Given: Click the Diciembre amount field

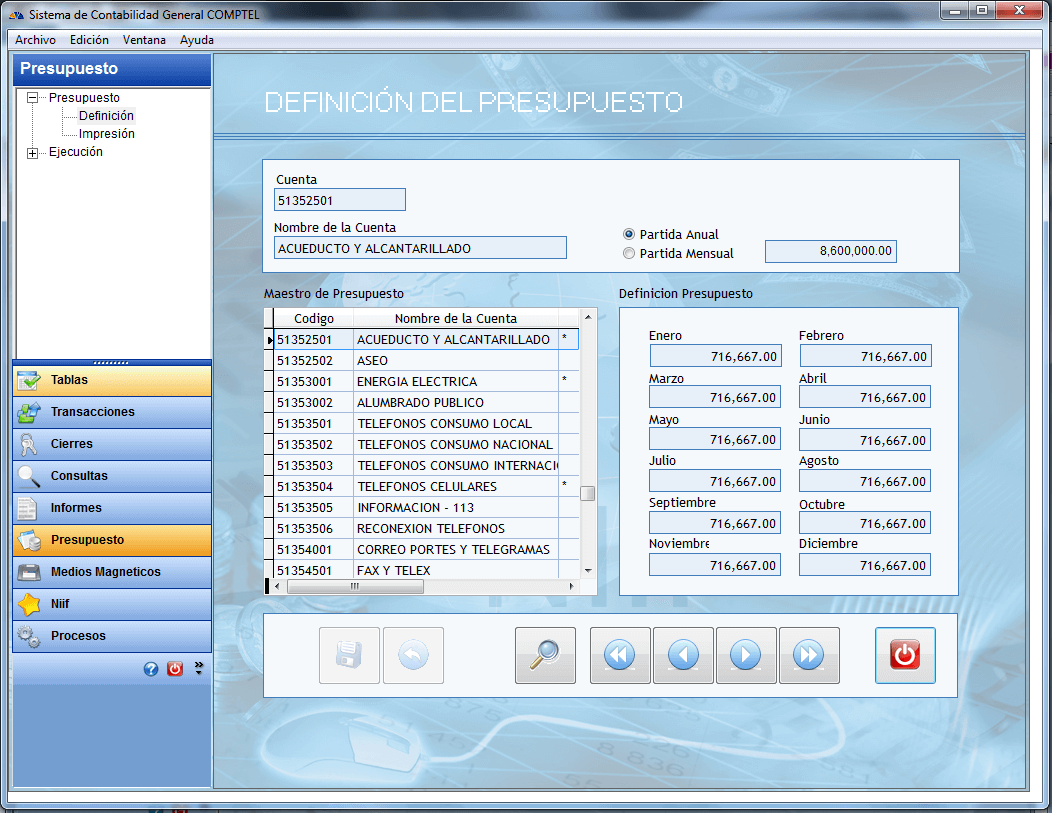Looking at the screenshot, I should [865, 565].
